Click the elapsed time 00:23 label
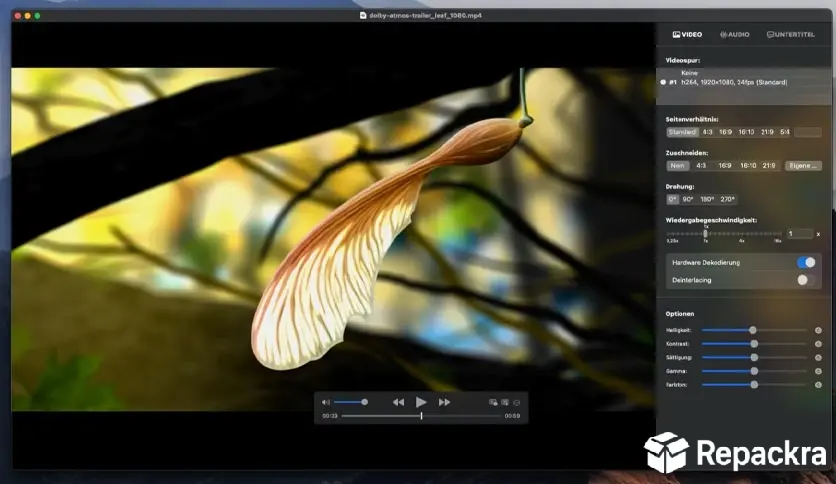 [329, 416]
